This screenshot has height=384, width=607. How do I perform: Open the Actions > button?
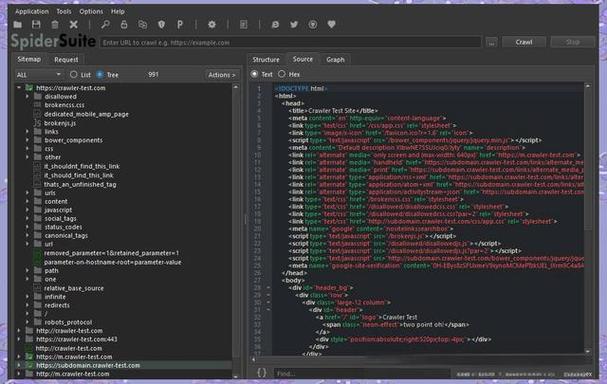[x=221, y=75]
